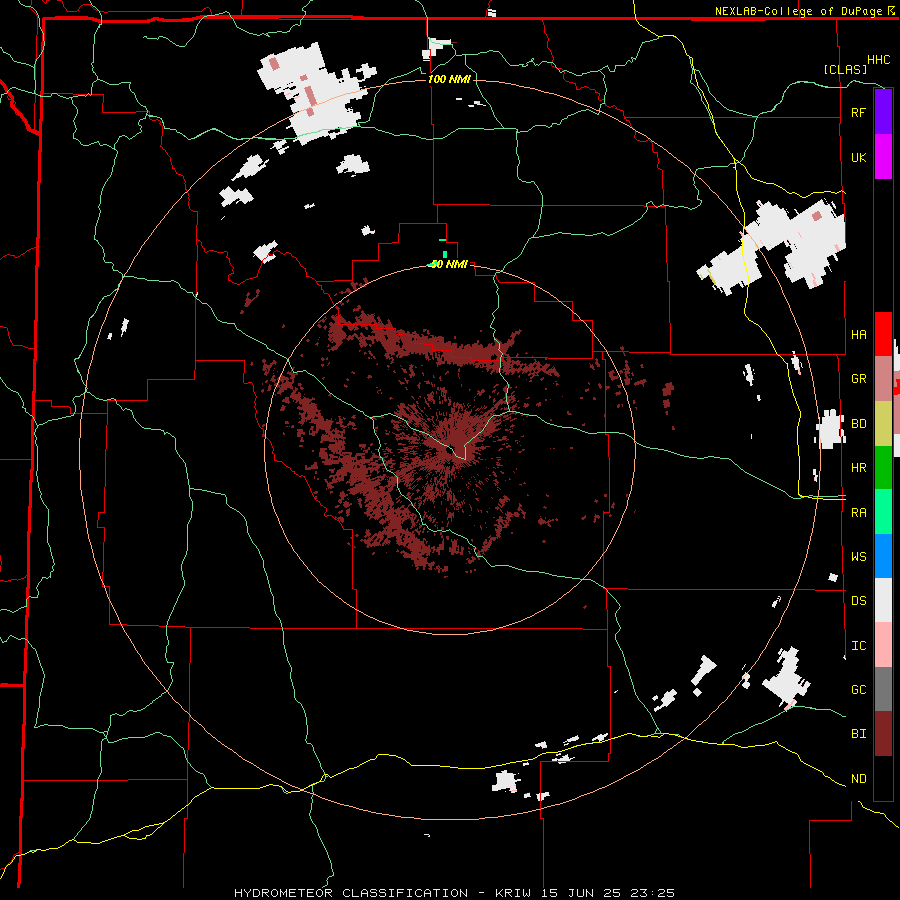Viewport: 900px width, 900px height.
Task: Click the HR green legend swatch
Action: (x=883, y=468)
